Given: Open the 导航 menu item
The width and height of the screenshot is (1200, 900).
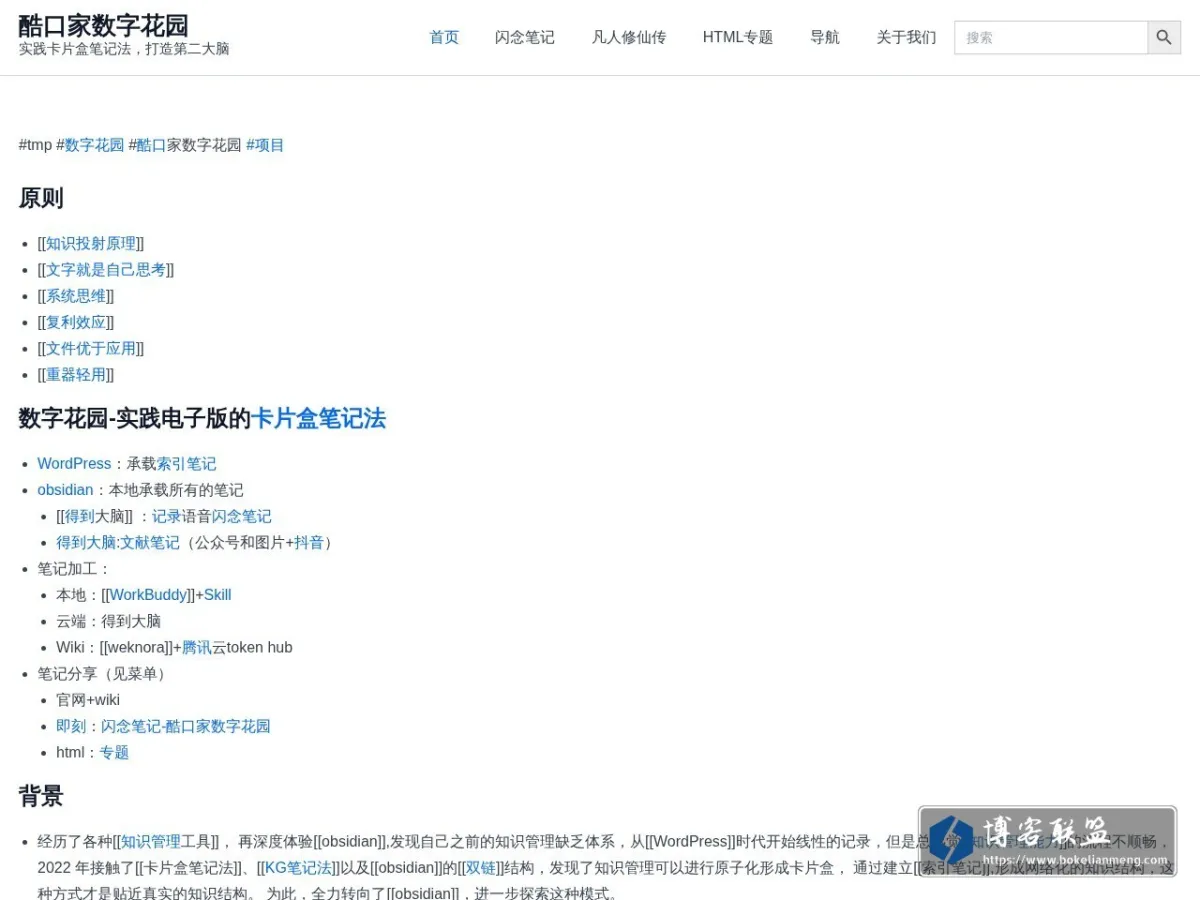Looking at the screenshot, I should (825, 37).
